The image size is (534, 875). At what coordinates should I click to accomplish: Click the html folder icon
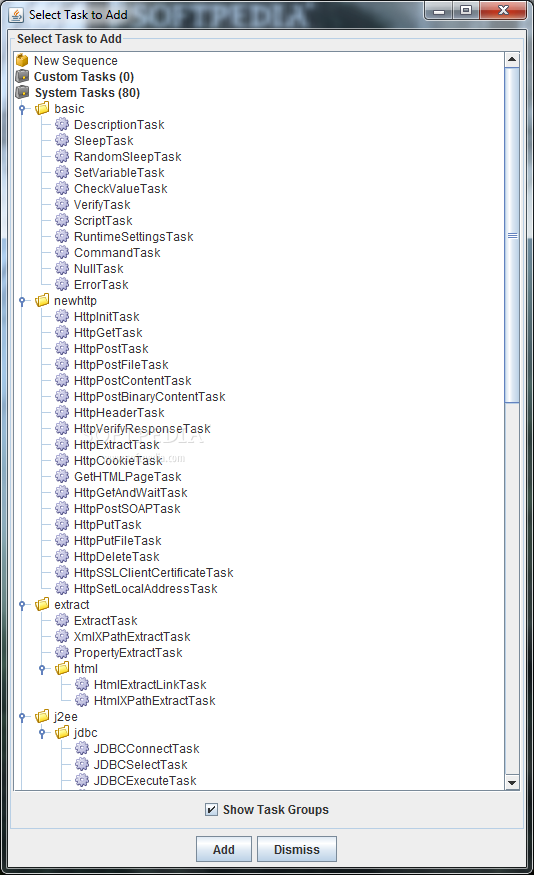pos(62,669)
